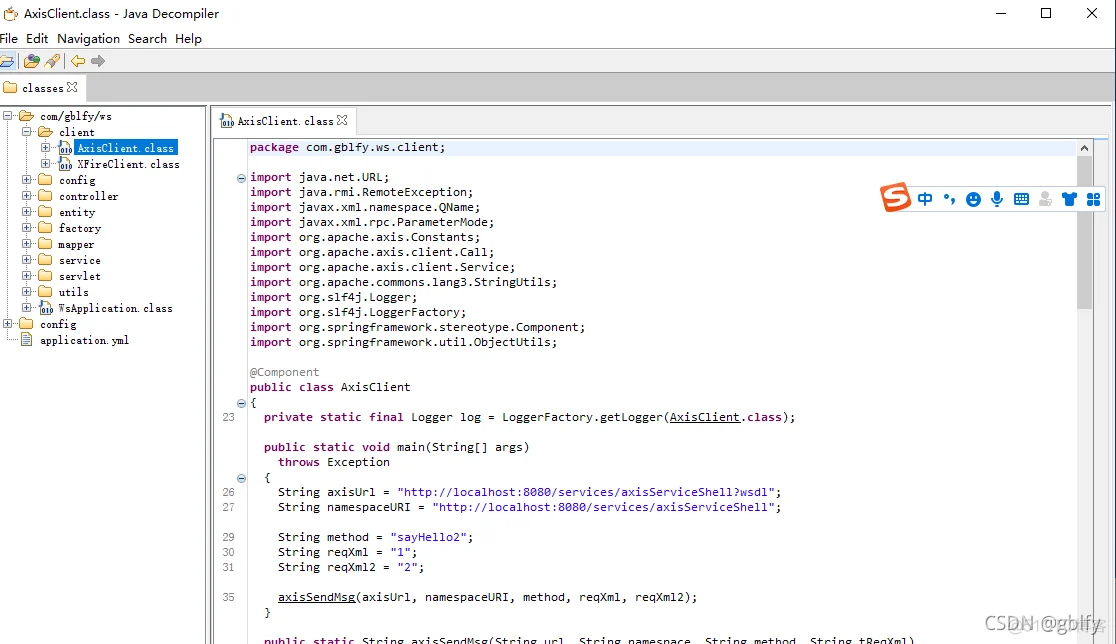Click the vertical scrollbar up arrow
Viewport: 1116px width, 644px height.
1084,148
